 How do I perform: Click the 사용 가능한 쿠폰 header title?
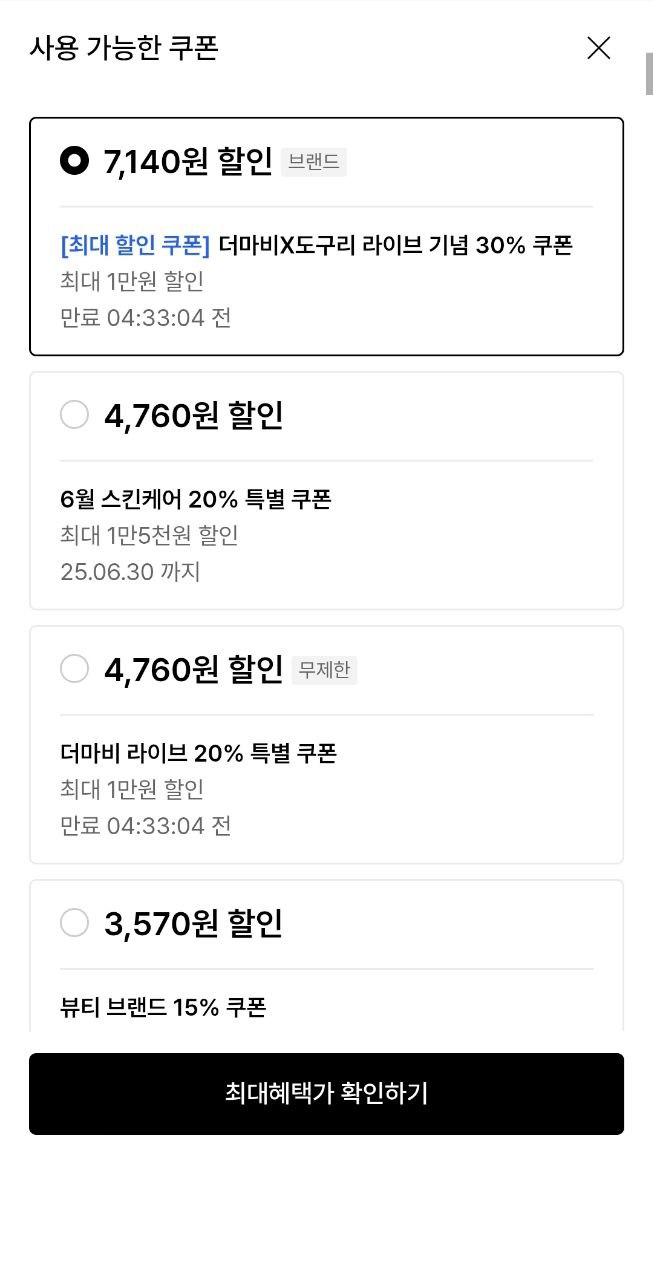click(x=124, y=48)
